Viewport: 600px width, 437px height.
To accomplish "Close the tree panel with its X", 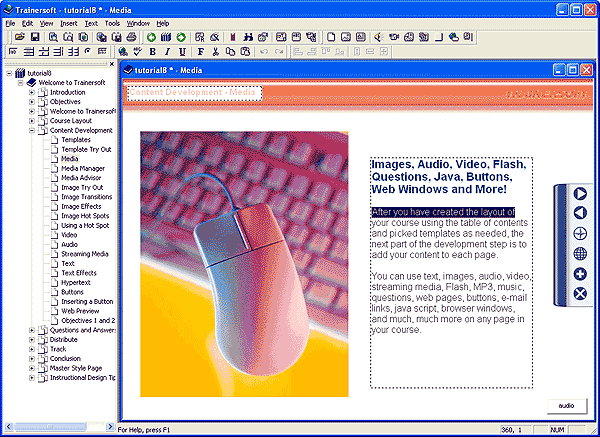I will coord(112,64).
